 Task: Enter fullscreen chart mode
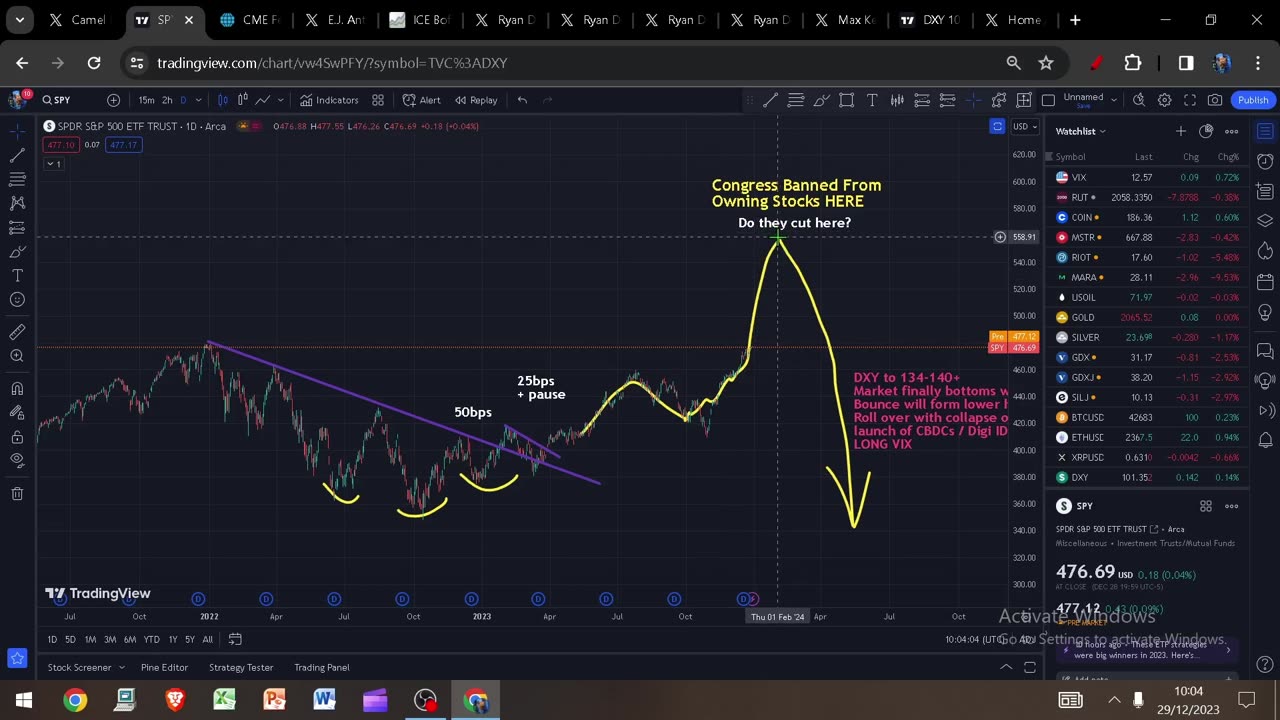[x=1190, y=100]
